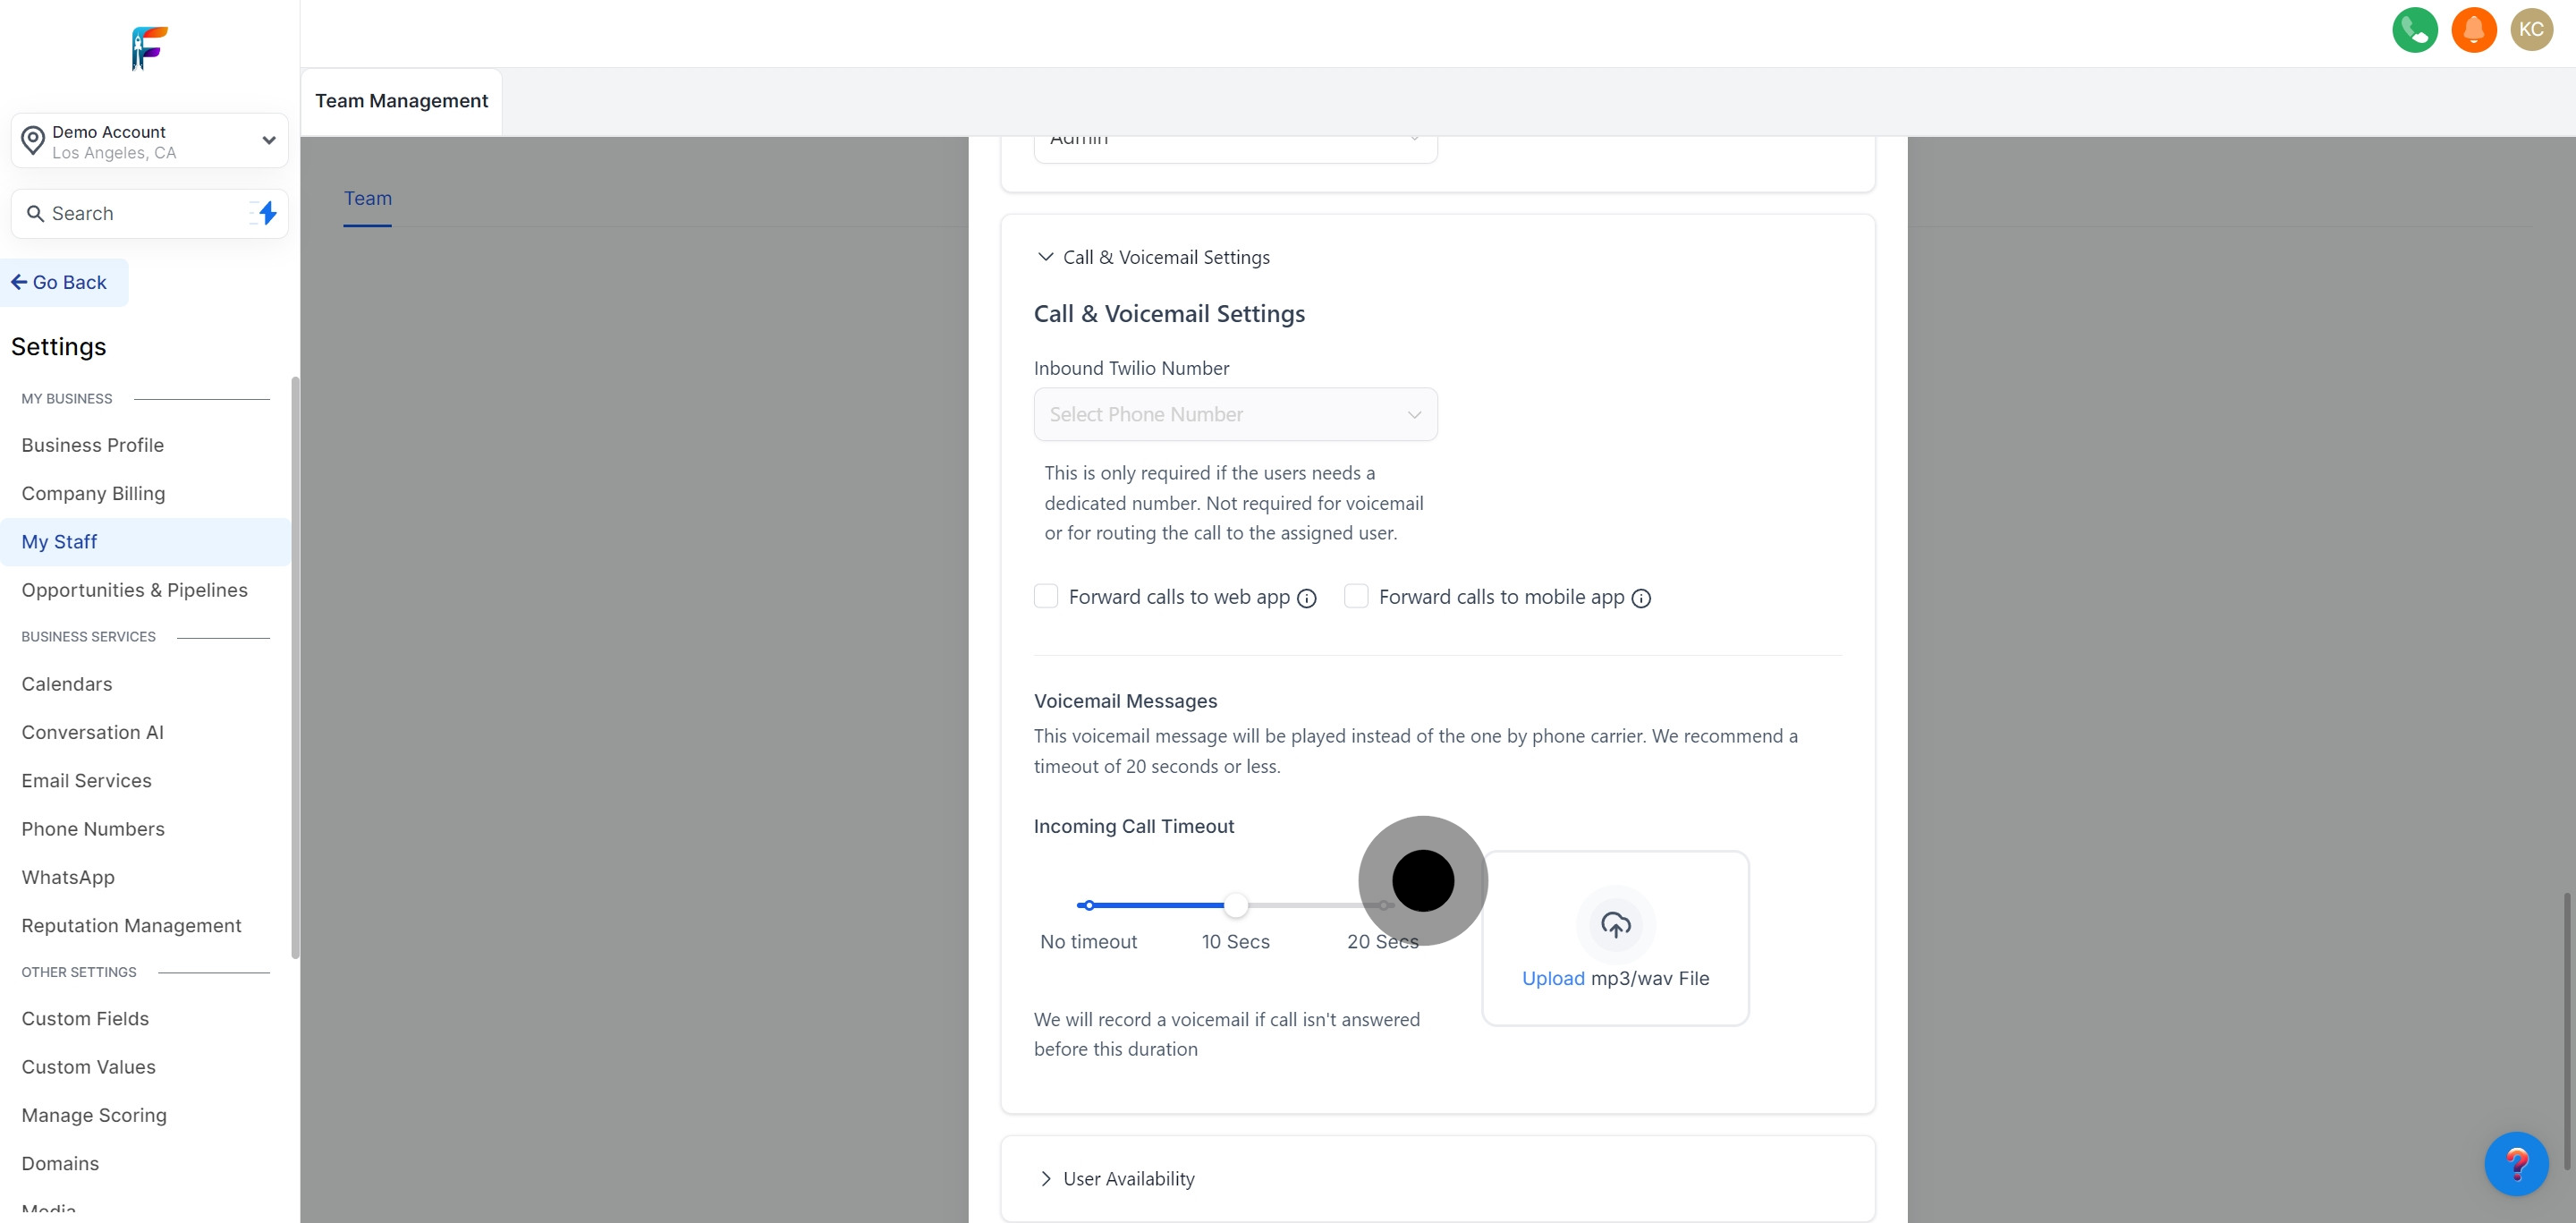Click the green phone dialer icon

[x=2414, y=30]
